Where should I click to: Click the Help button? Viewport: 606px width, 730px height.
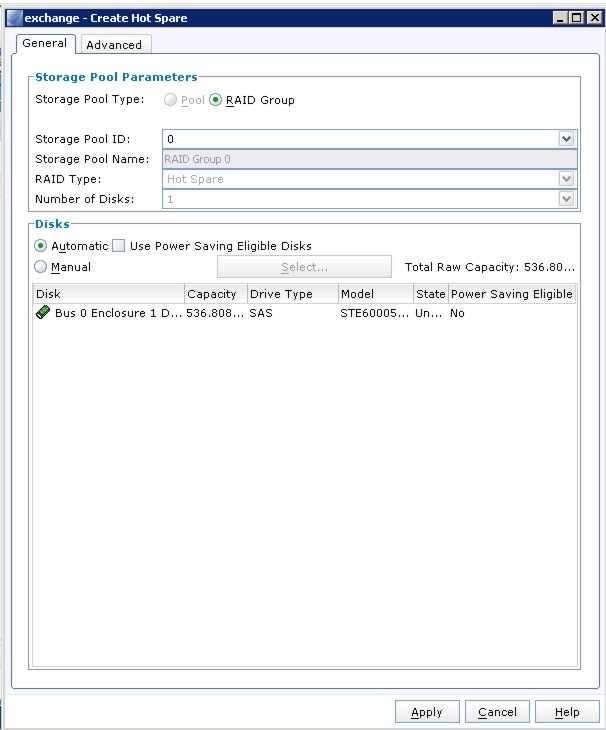coord(567,712)
